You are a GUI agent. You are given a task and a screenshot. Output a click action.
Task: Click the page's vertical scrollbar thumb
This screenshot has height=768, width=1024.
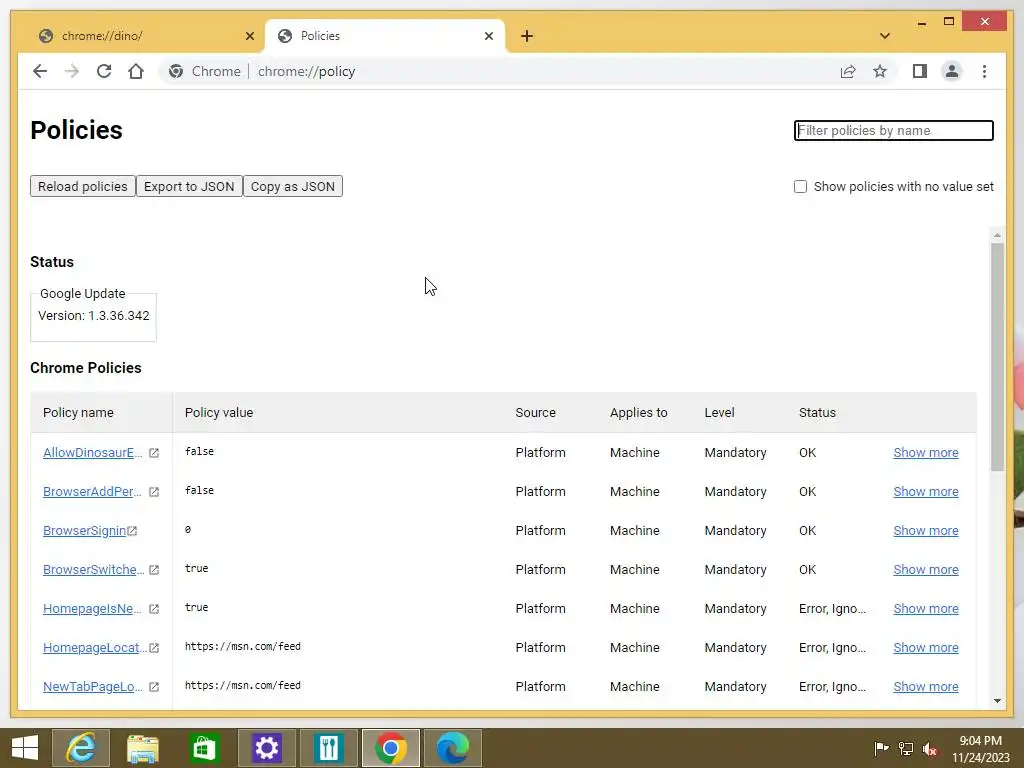[x=997, y=357]
